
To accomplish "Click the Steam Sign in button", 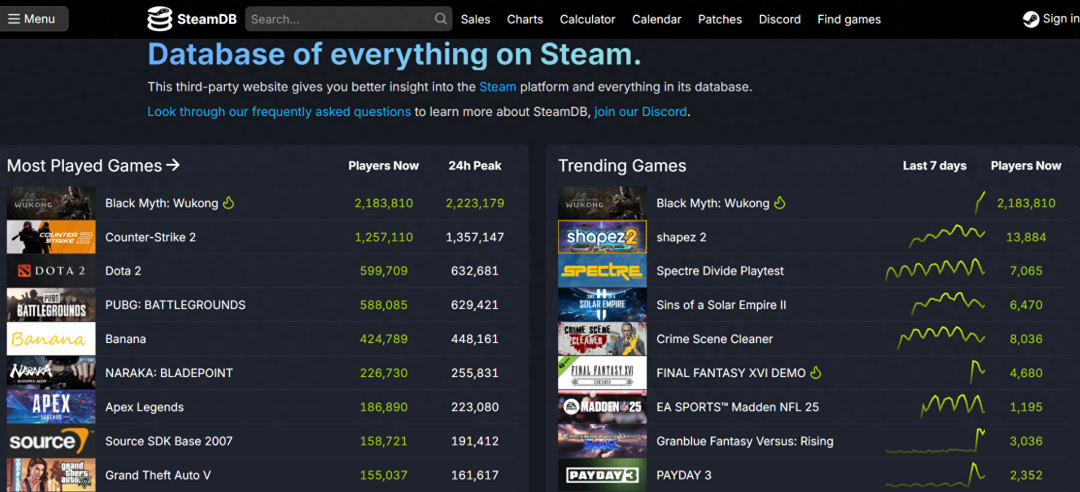I will (x=1050, y=19).
